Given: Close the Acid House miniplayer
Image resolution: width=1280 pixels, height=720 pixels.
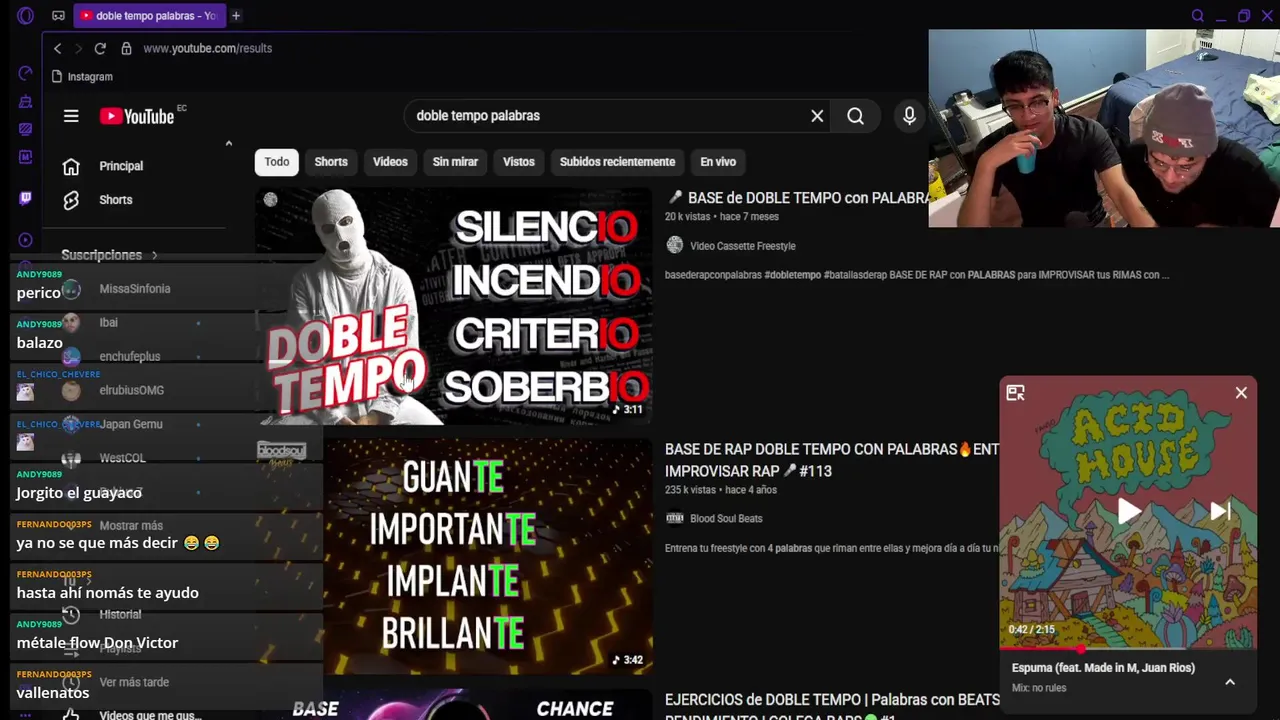Looking at the screenshot, I should click(x=1241, y=393).
